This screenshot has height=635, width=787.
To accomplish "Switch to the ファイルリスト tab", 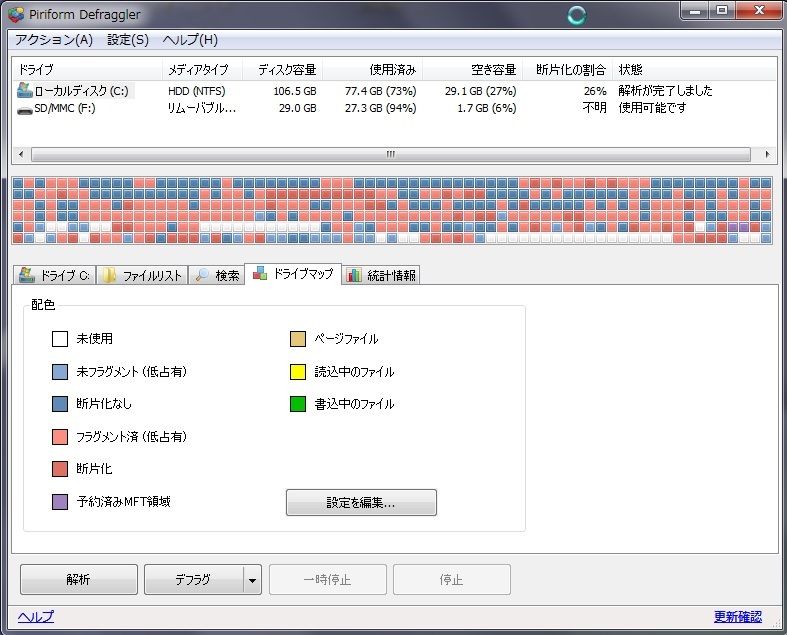I will (x=142, y=275).
